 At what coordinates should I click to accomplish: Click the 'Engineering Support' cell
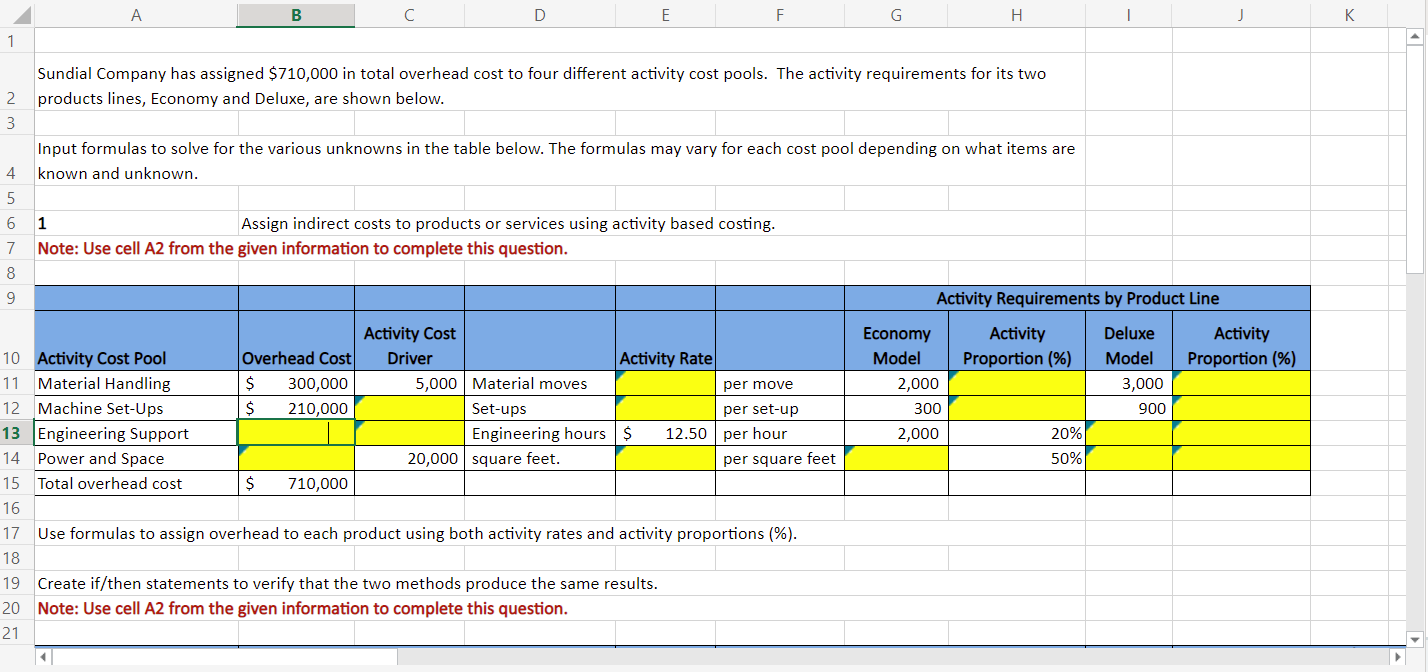coord(136,433)
